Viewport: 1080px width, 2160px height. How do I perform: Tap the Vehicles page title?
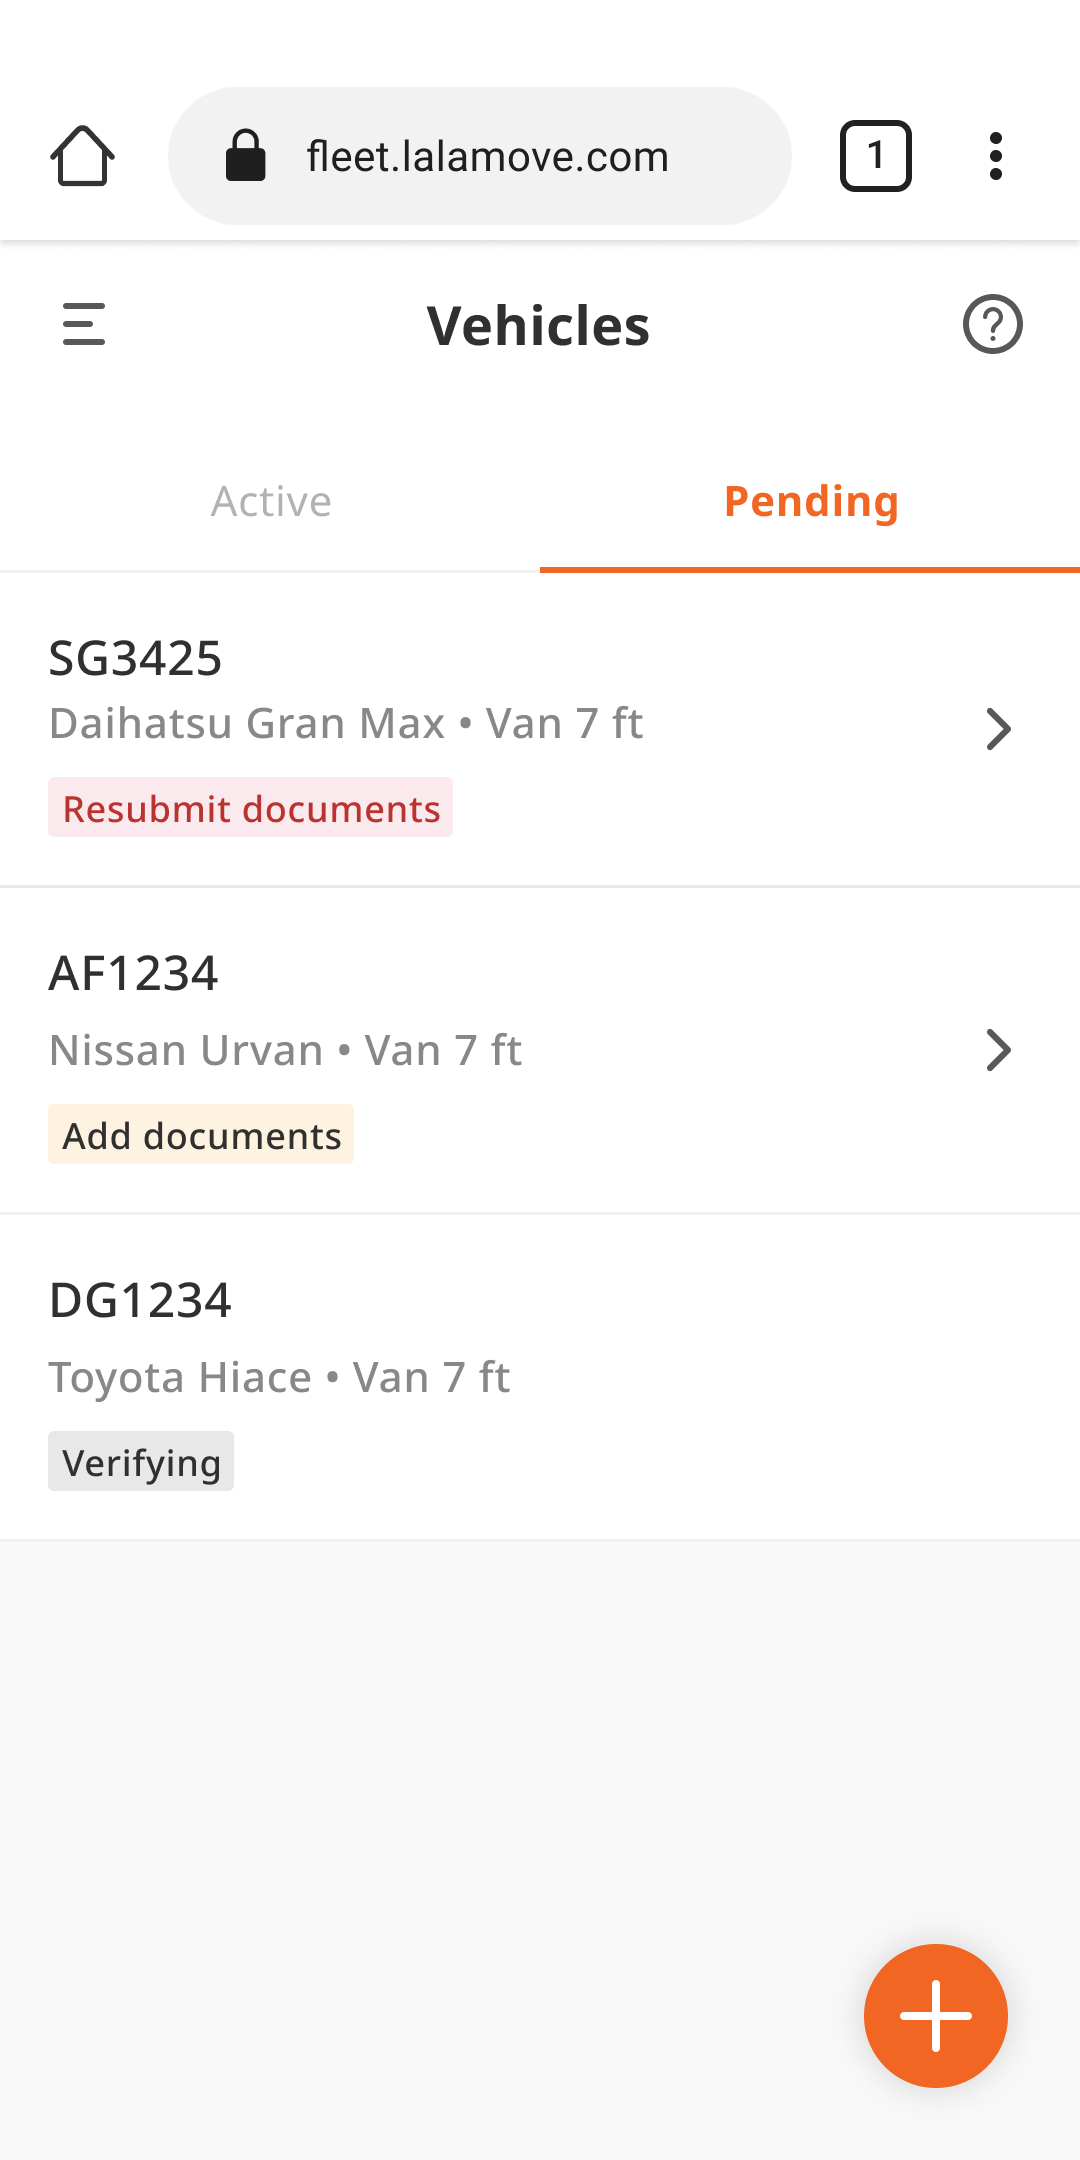click(x=538, y=326)
